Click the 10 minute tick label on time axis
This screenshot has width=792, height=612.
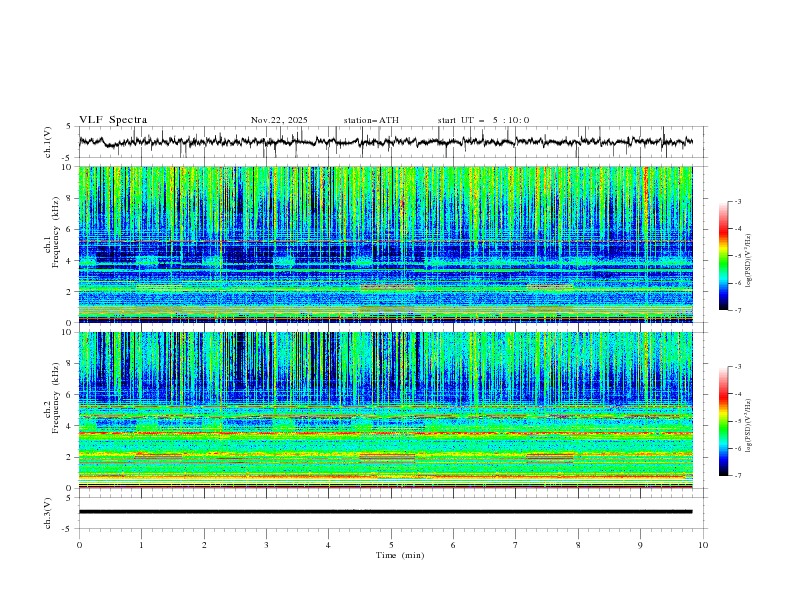tap(703, 545)
